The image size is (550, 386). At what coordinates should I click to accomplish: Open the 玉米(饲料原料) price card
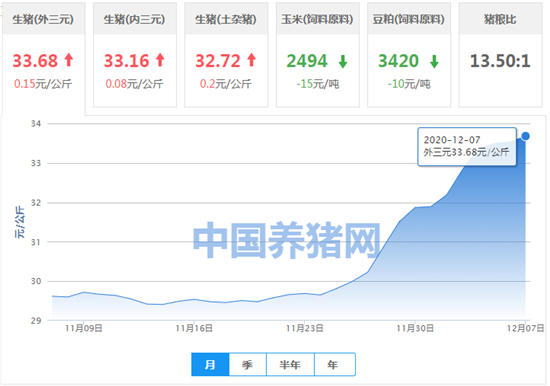click(317, 55)
